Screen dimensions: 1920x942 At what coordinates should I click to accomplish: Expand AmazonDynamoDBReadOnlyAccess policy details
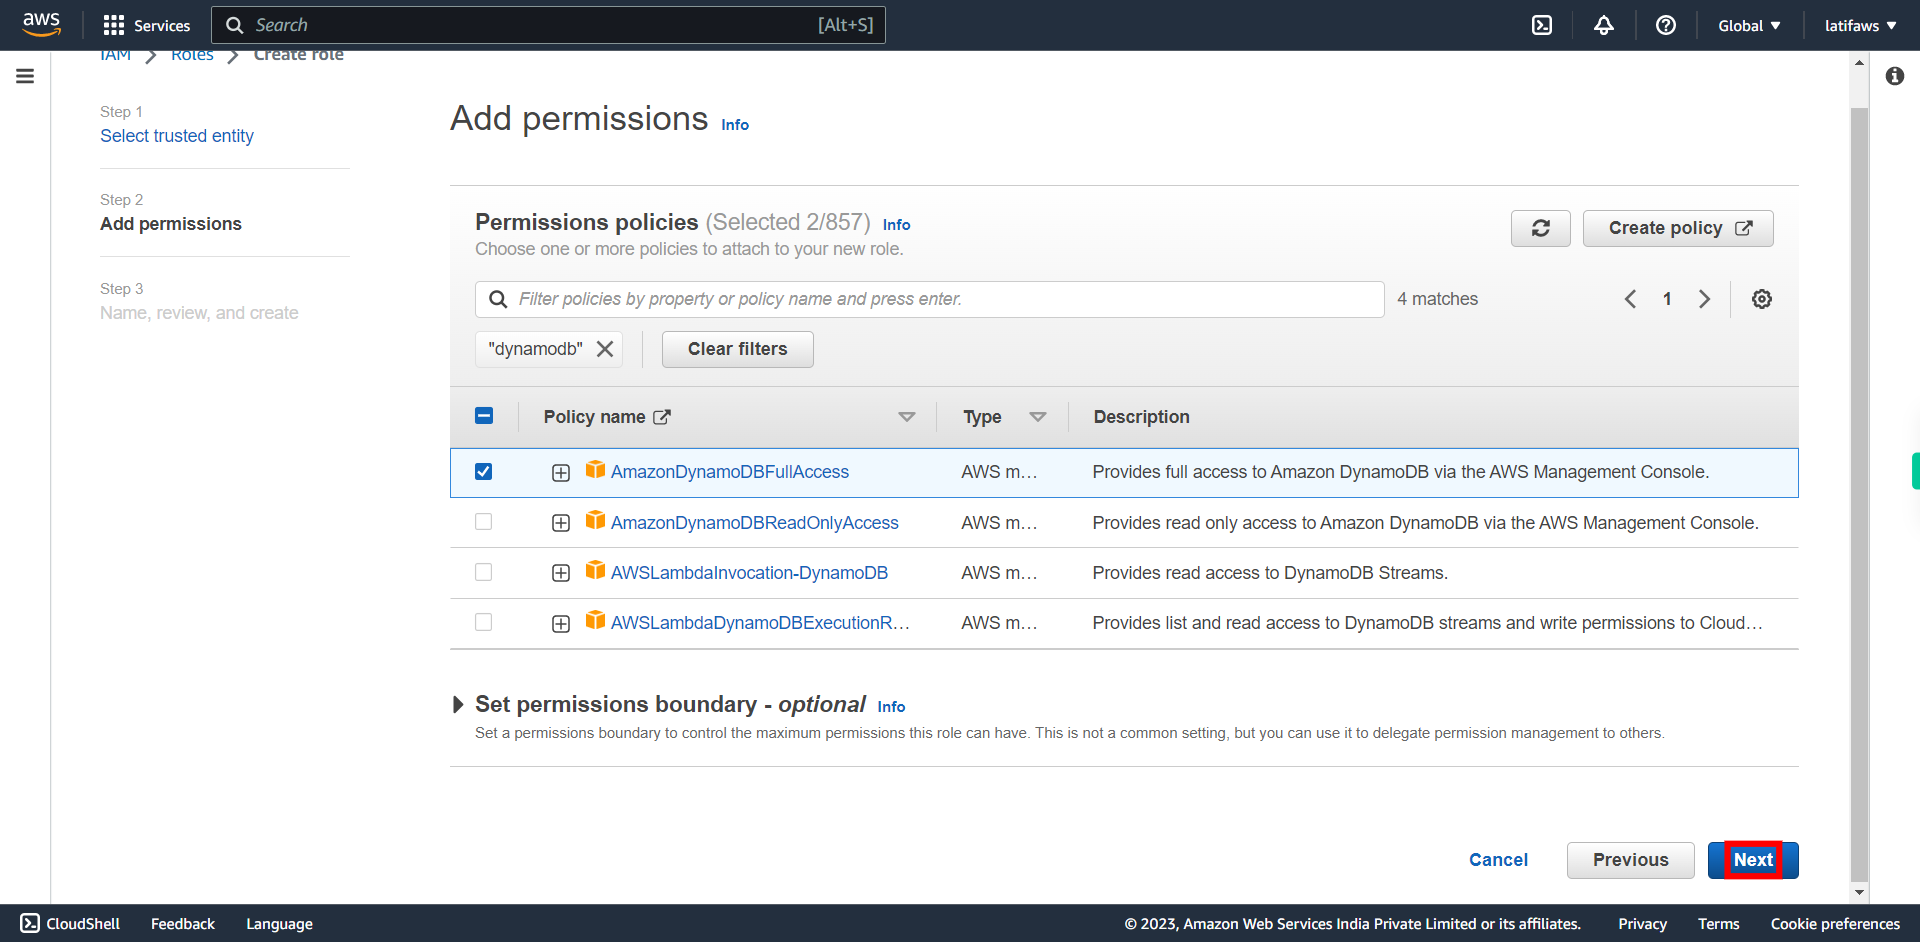pos(561,523)
